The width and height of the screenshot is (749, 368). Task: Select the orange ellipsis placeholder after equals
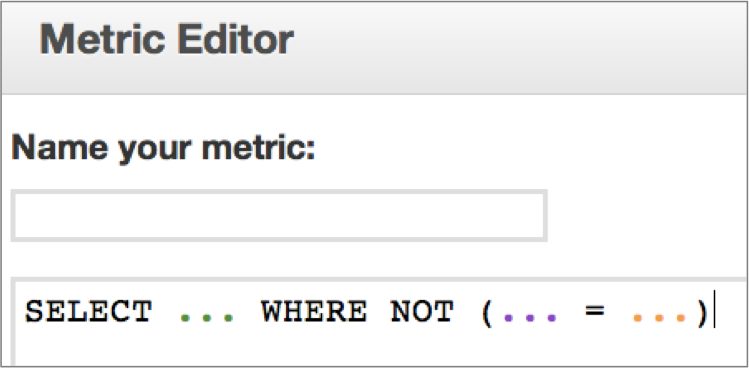660,317
